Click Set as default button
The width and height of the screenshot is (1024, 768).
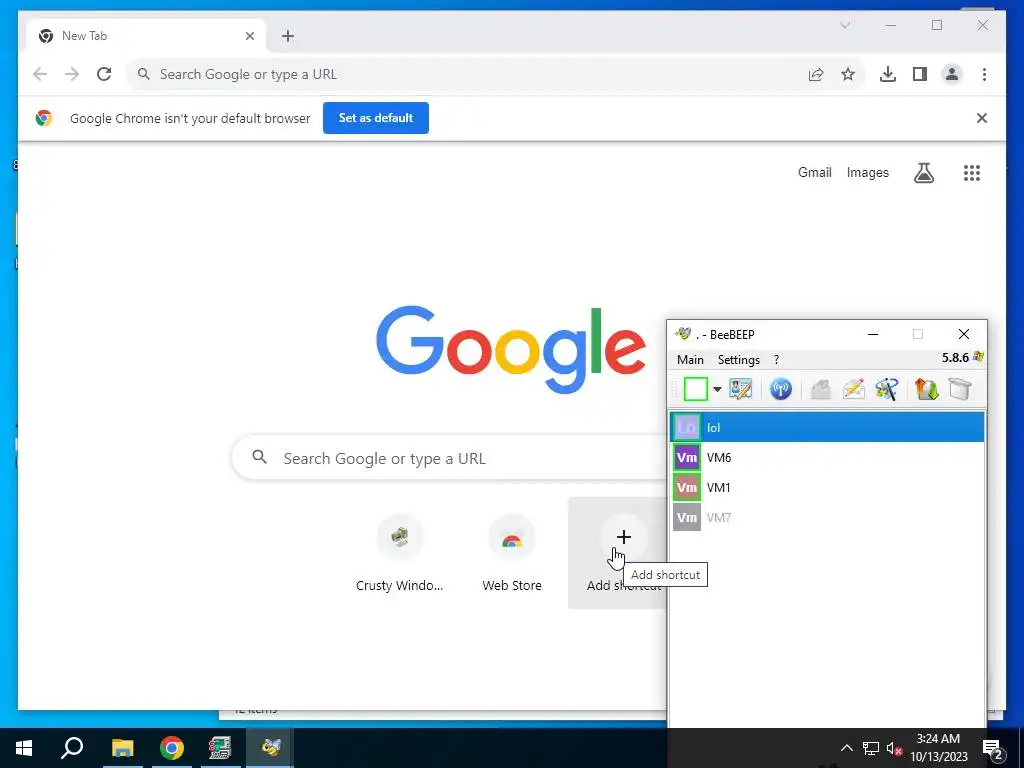[376, 118]
